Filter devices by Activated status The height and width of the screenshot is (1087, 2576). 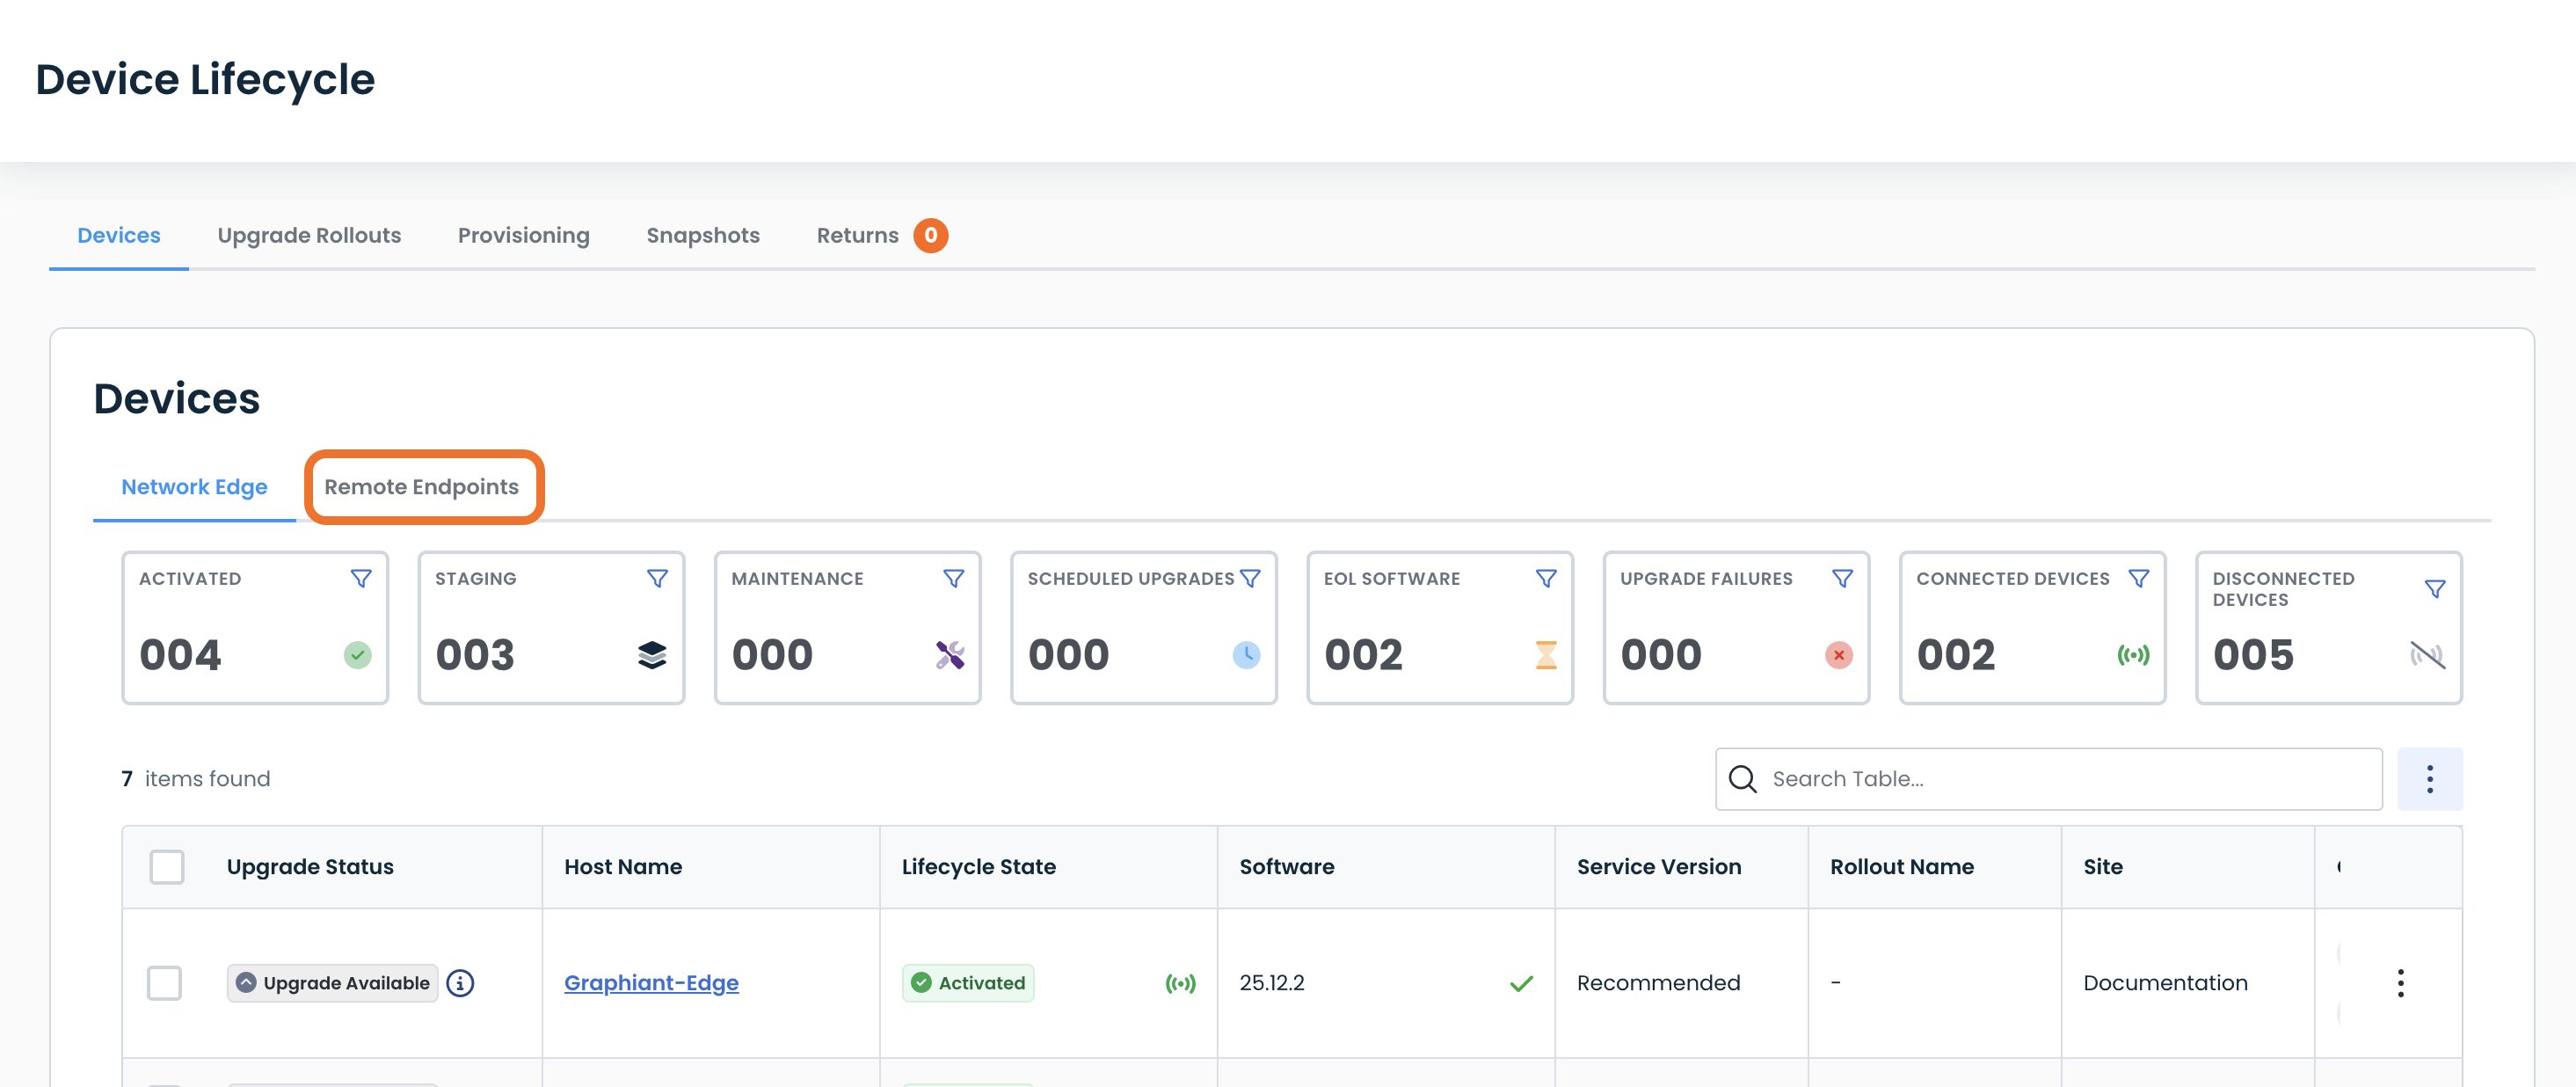coord(361,579)
